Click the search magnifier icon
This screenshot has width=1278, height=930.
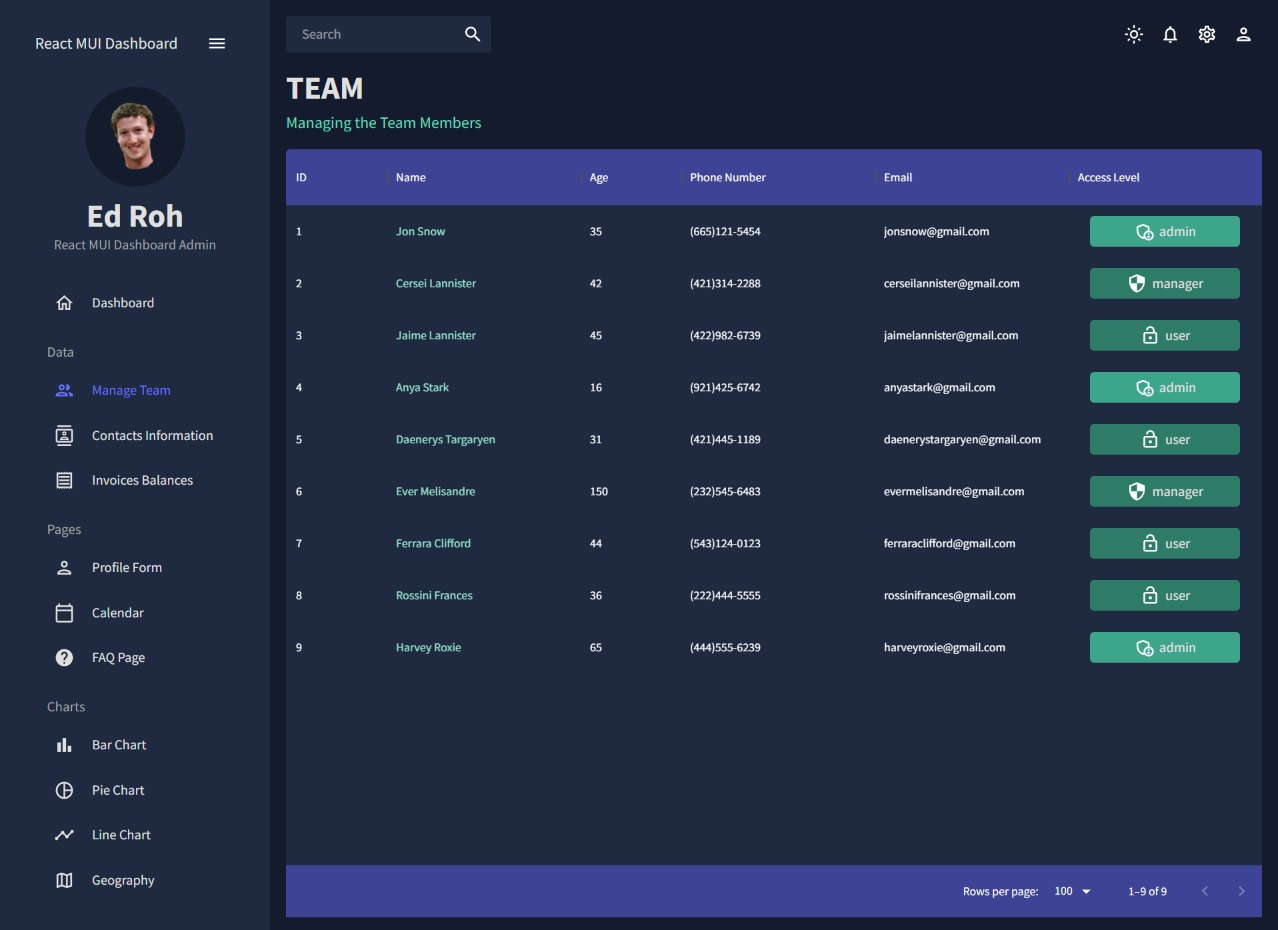point(471,34)
